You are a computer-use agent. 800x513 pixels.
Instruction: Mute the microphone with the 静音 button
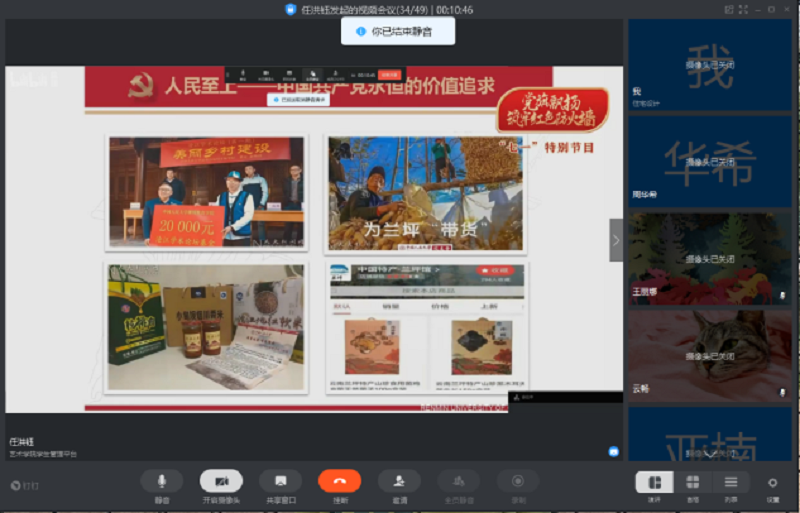(161, 481)
